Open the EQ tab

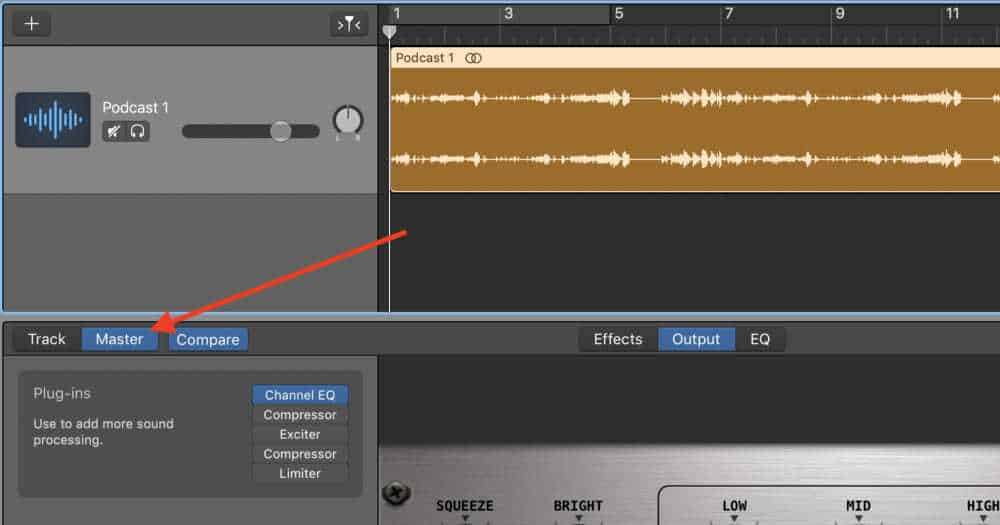click(760, 339)
